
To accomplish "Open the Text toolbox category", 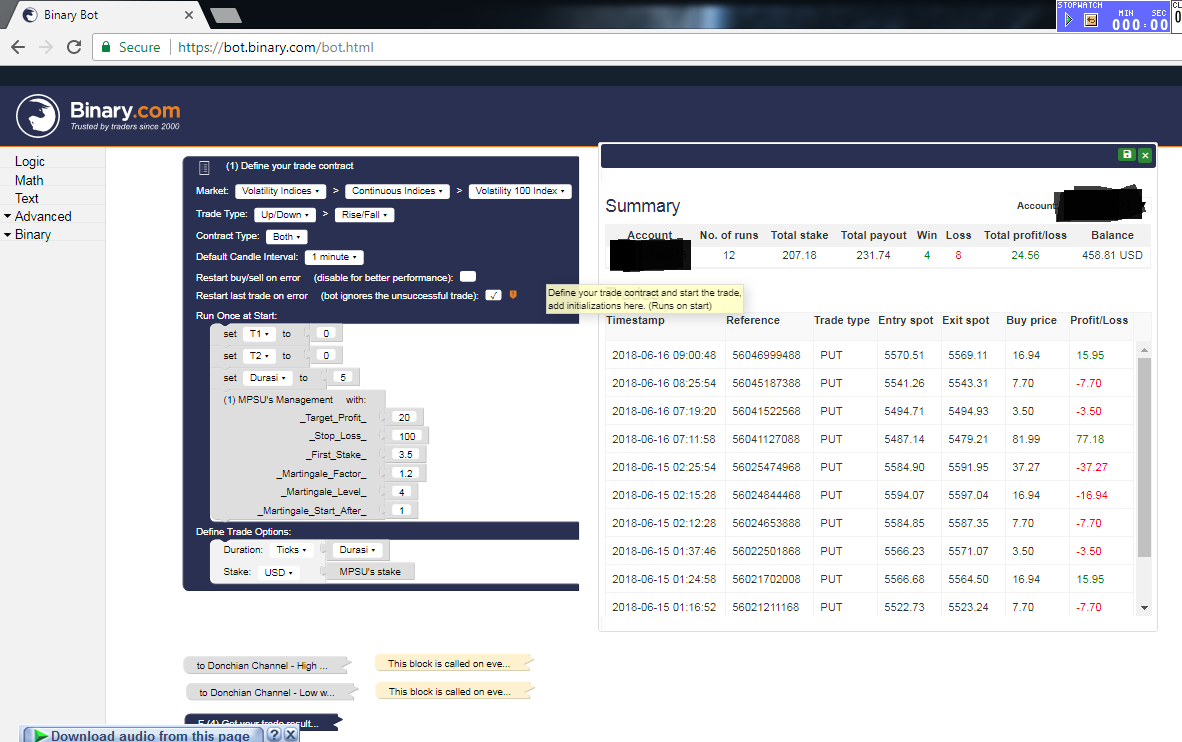I will point(26,198).
